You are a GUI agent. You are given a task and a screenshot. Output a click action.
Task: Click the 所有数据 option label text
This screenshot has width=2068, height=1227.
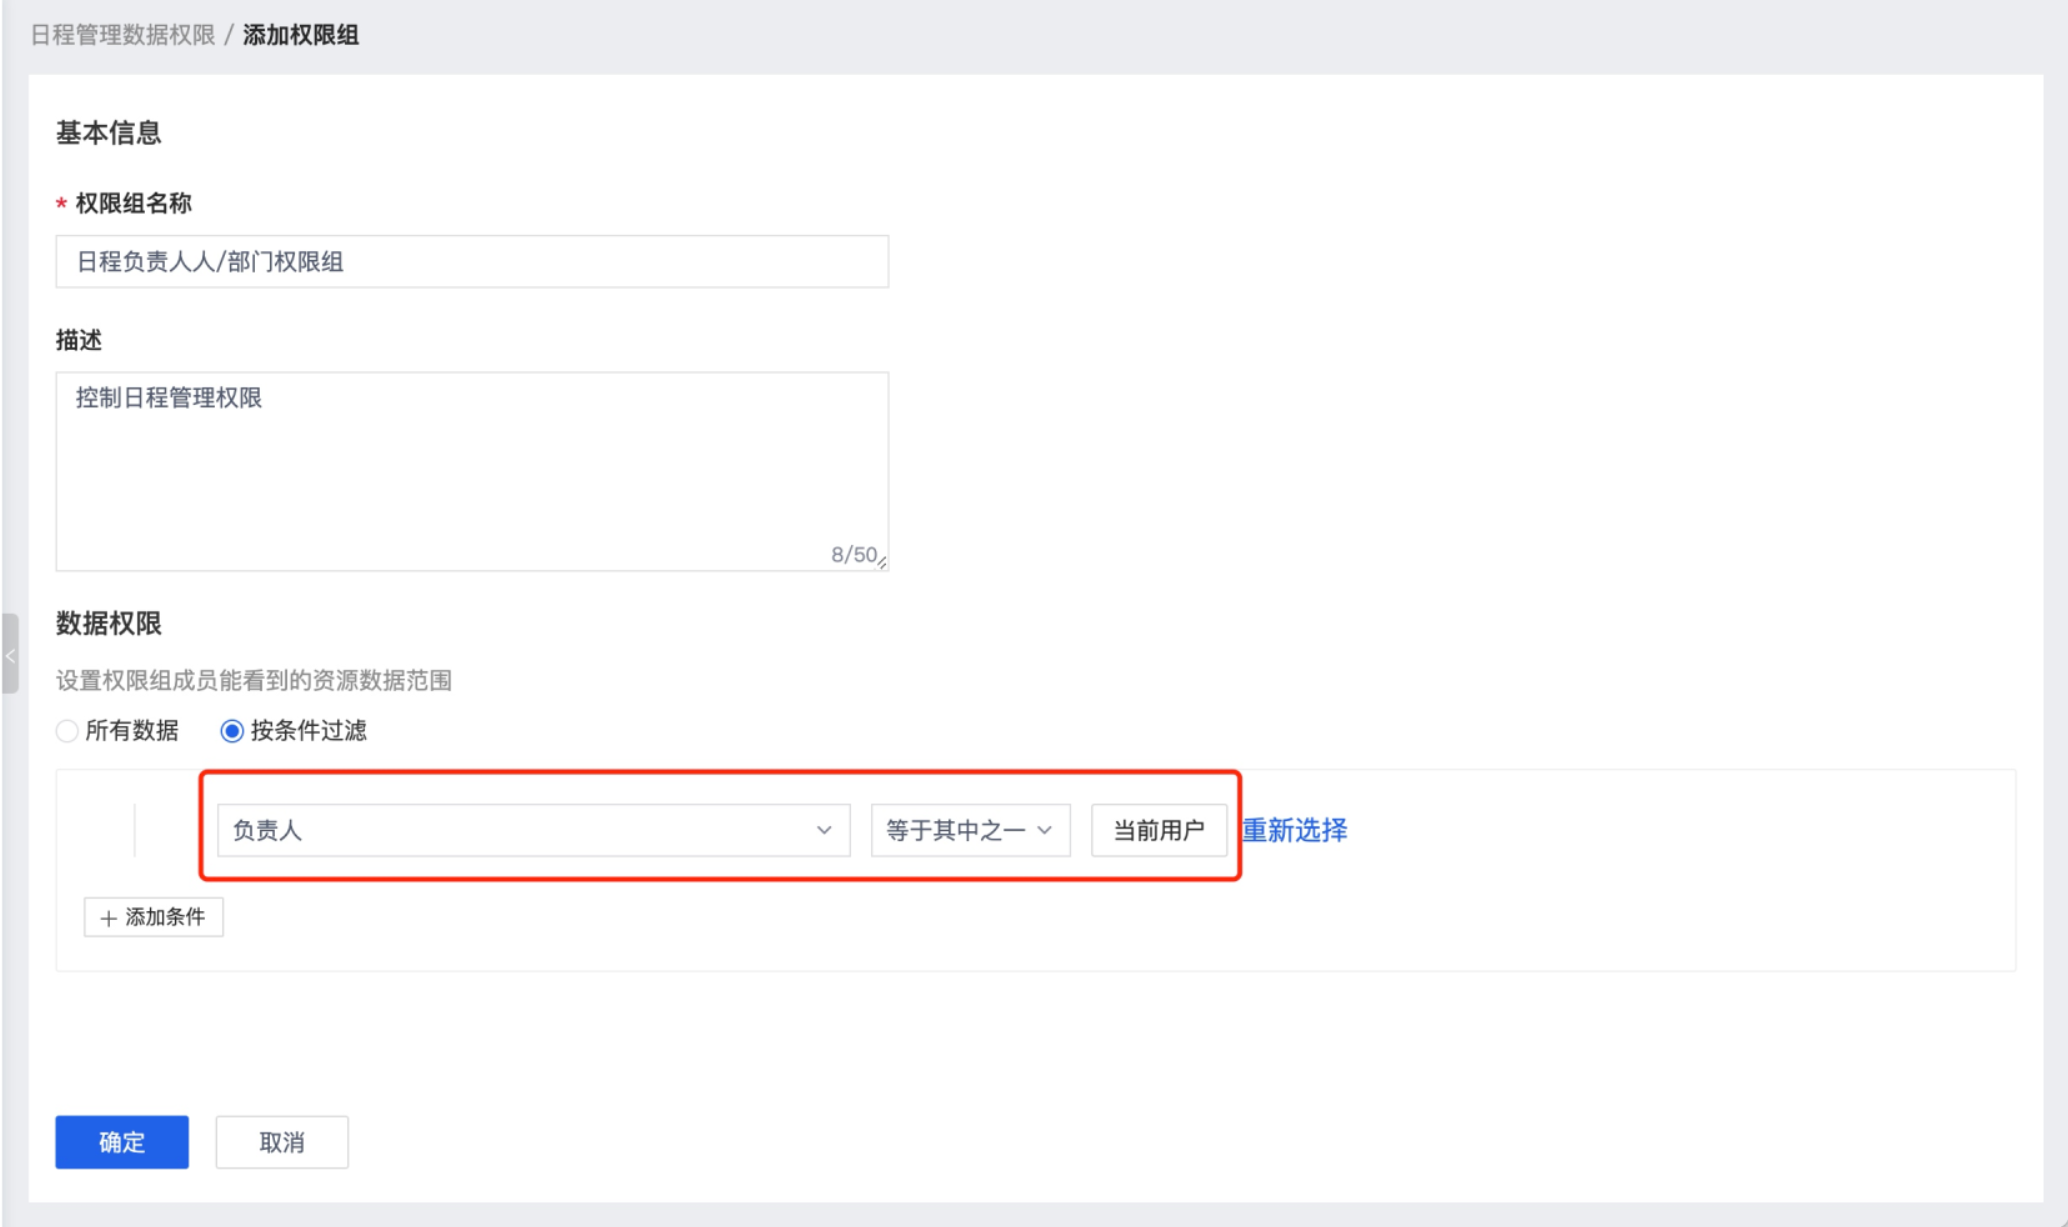[x=132, y=731]
